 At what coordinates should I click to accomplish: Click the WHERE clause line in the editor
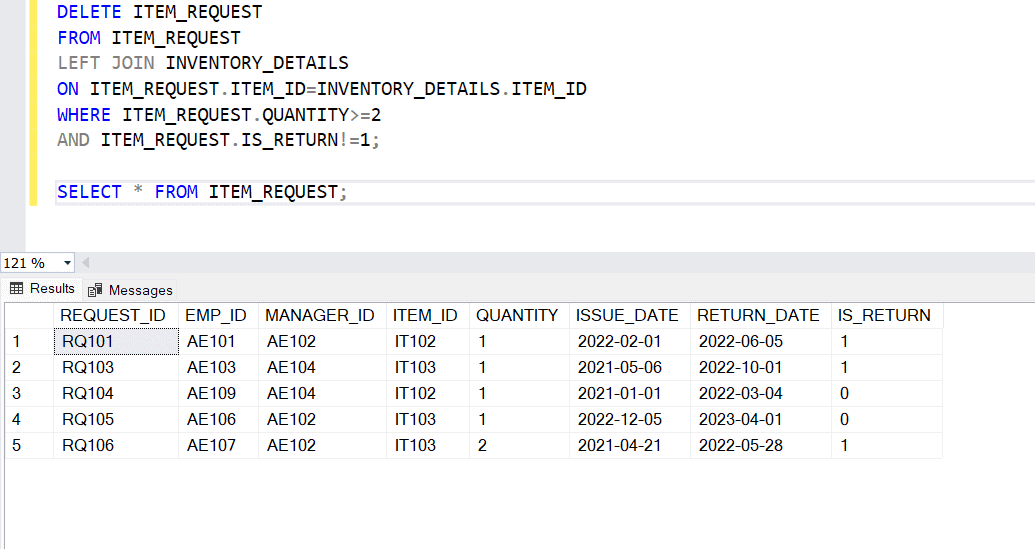[x=219, y=115]
